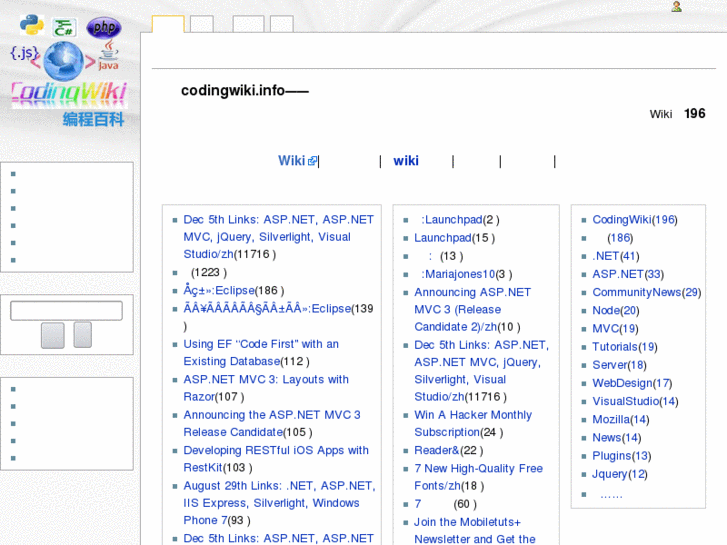Select the first highlighted page tab

click(x=167, y=25)
